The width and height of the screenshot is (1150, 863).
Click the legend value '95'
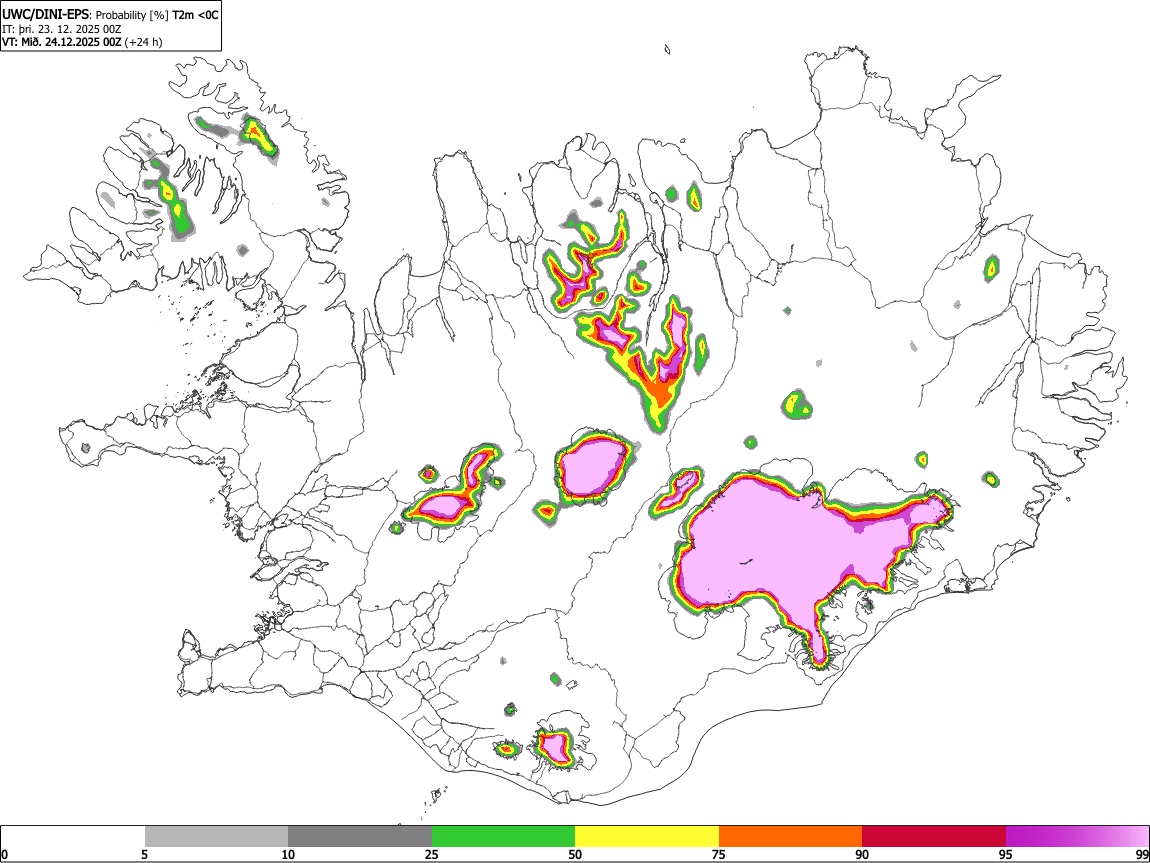[x=1006, y=854]
